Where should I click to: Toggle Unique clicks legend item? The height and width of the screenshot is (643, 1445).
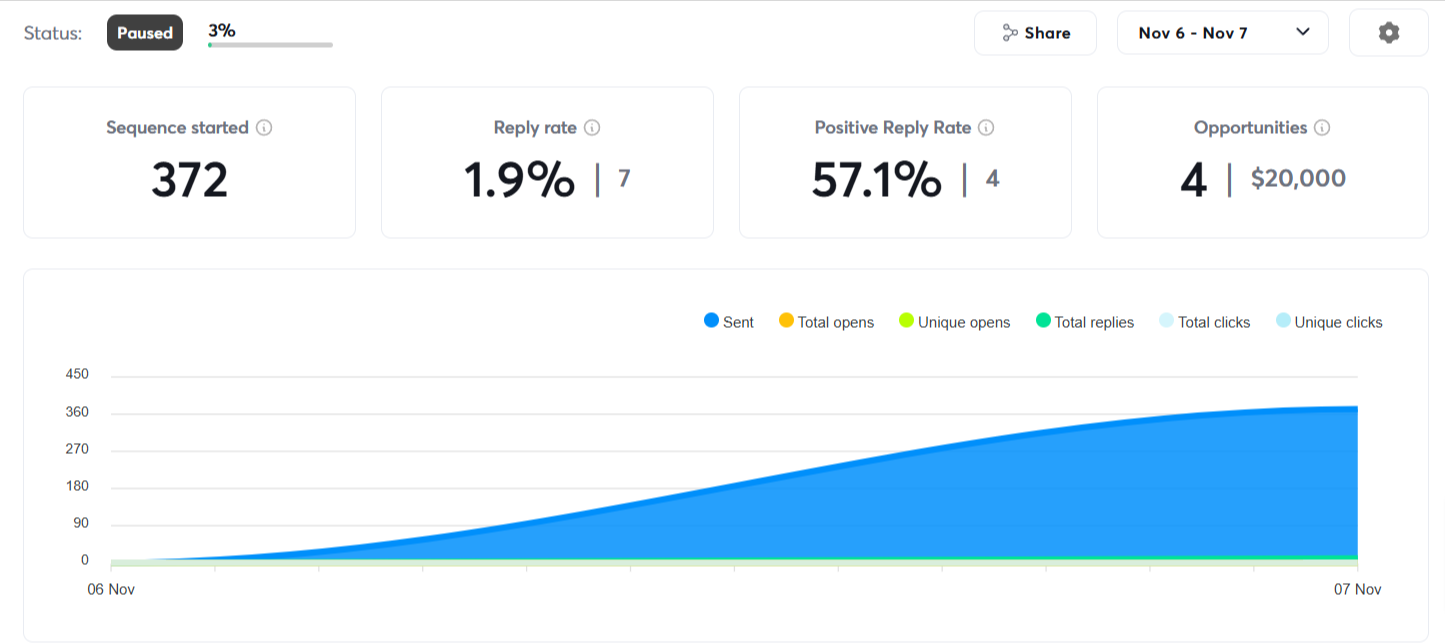tap(1329, 322)
